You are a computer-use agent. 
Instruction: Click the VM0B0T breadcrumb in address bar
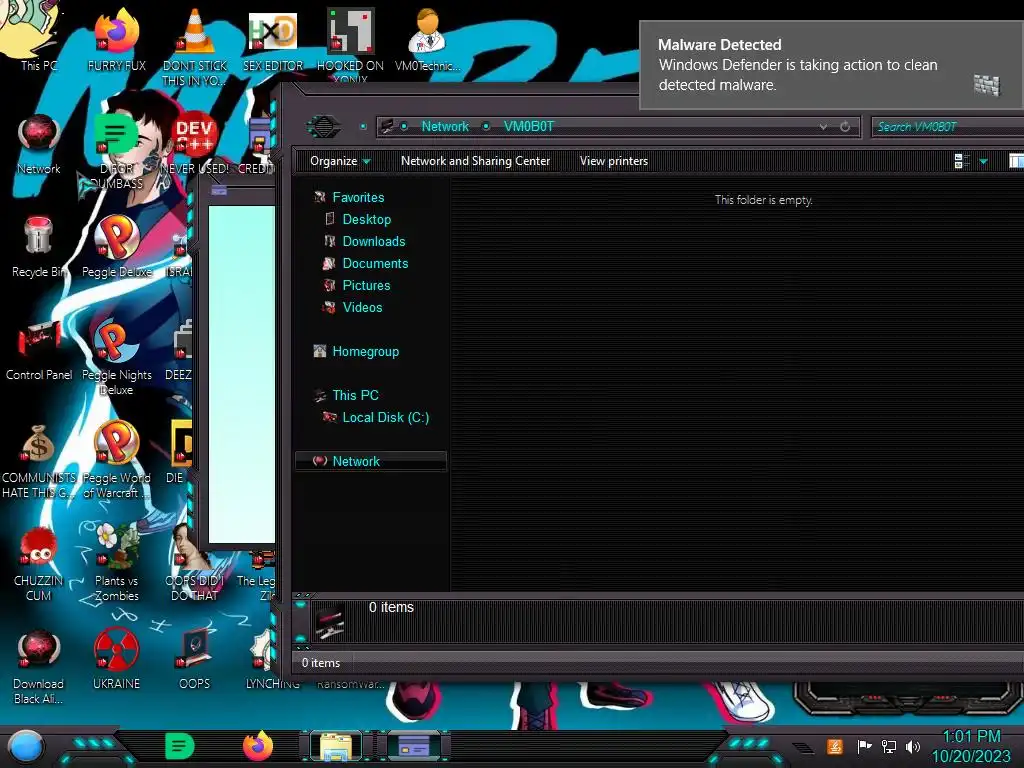tap(528, 127)
